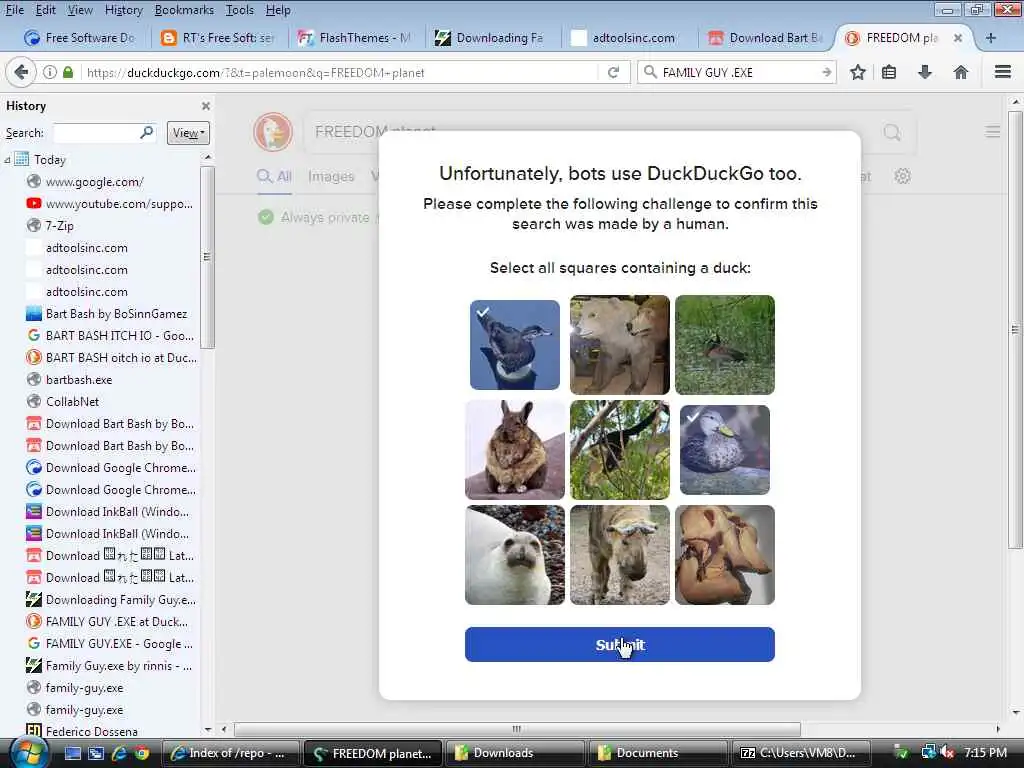1024x768 pixels.
Task: Reload the page with the refresh icon
Action: click(x=613, y=72)
